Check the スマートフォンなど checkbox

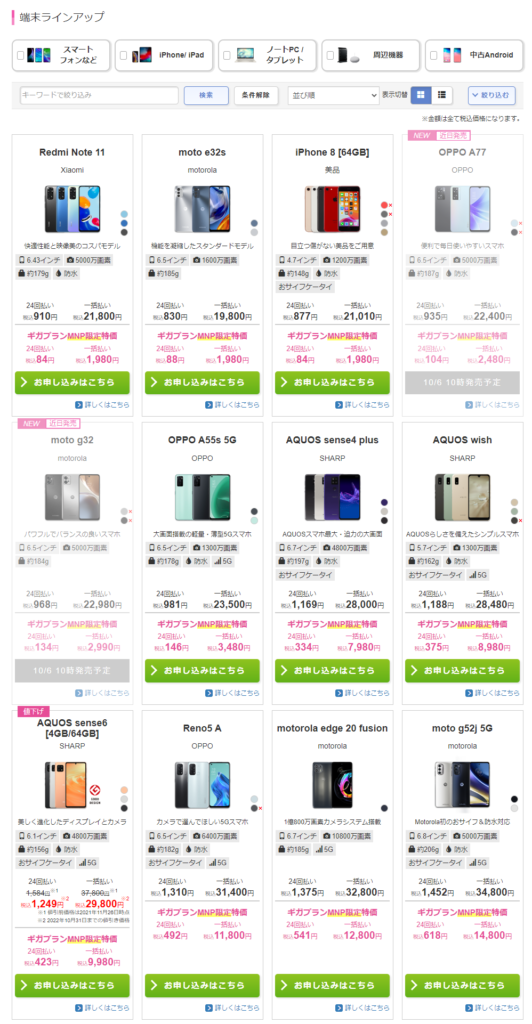coord(21,56)
